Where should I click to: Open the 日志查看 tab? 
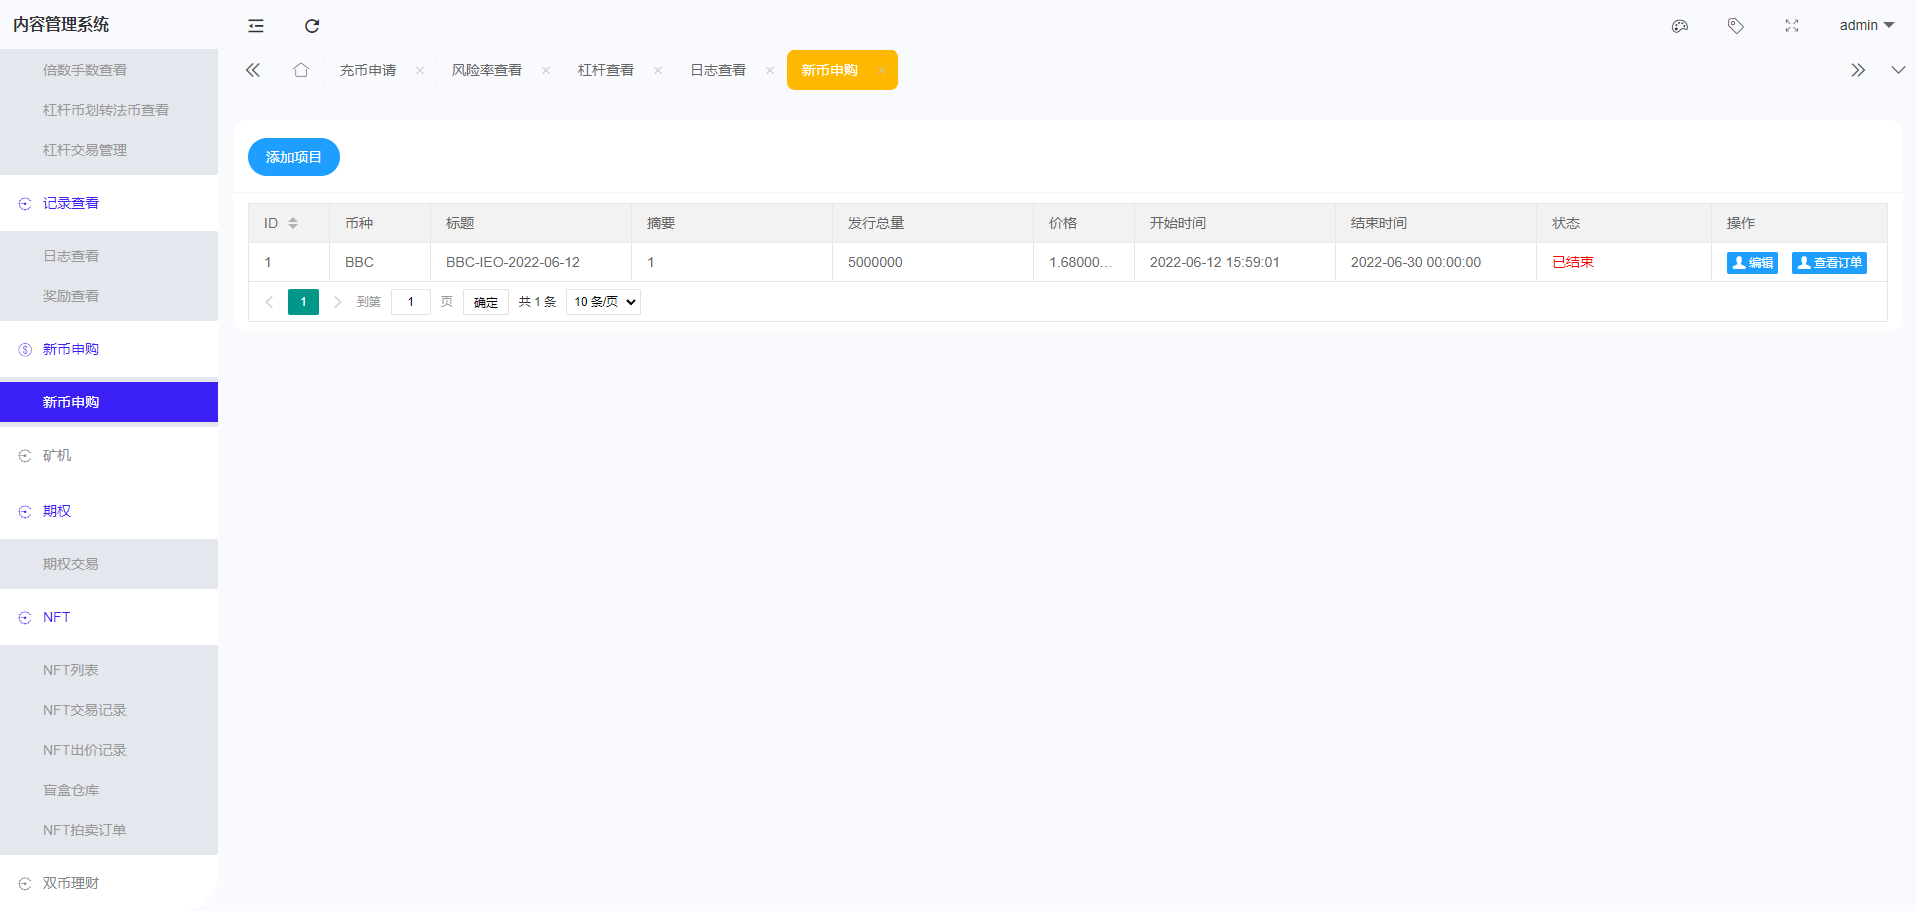point(718,70)
